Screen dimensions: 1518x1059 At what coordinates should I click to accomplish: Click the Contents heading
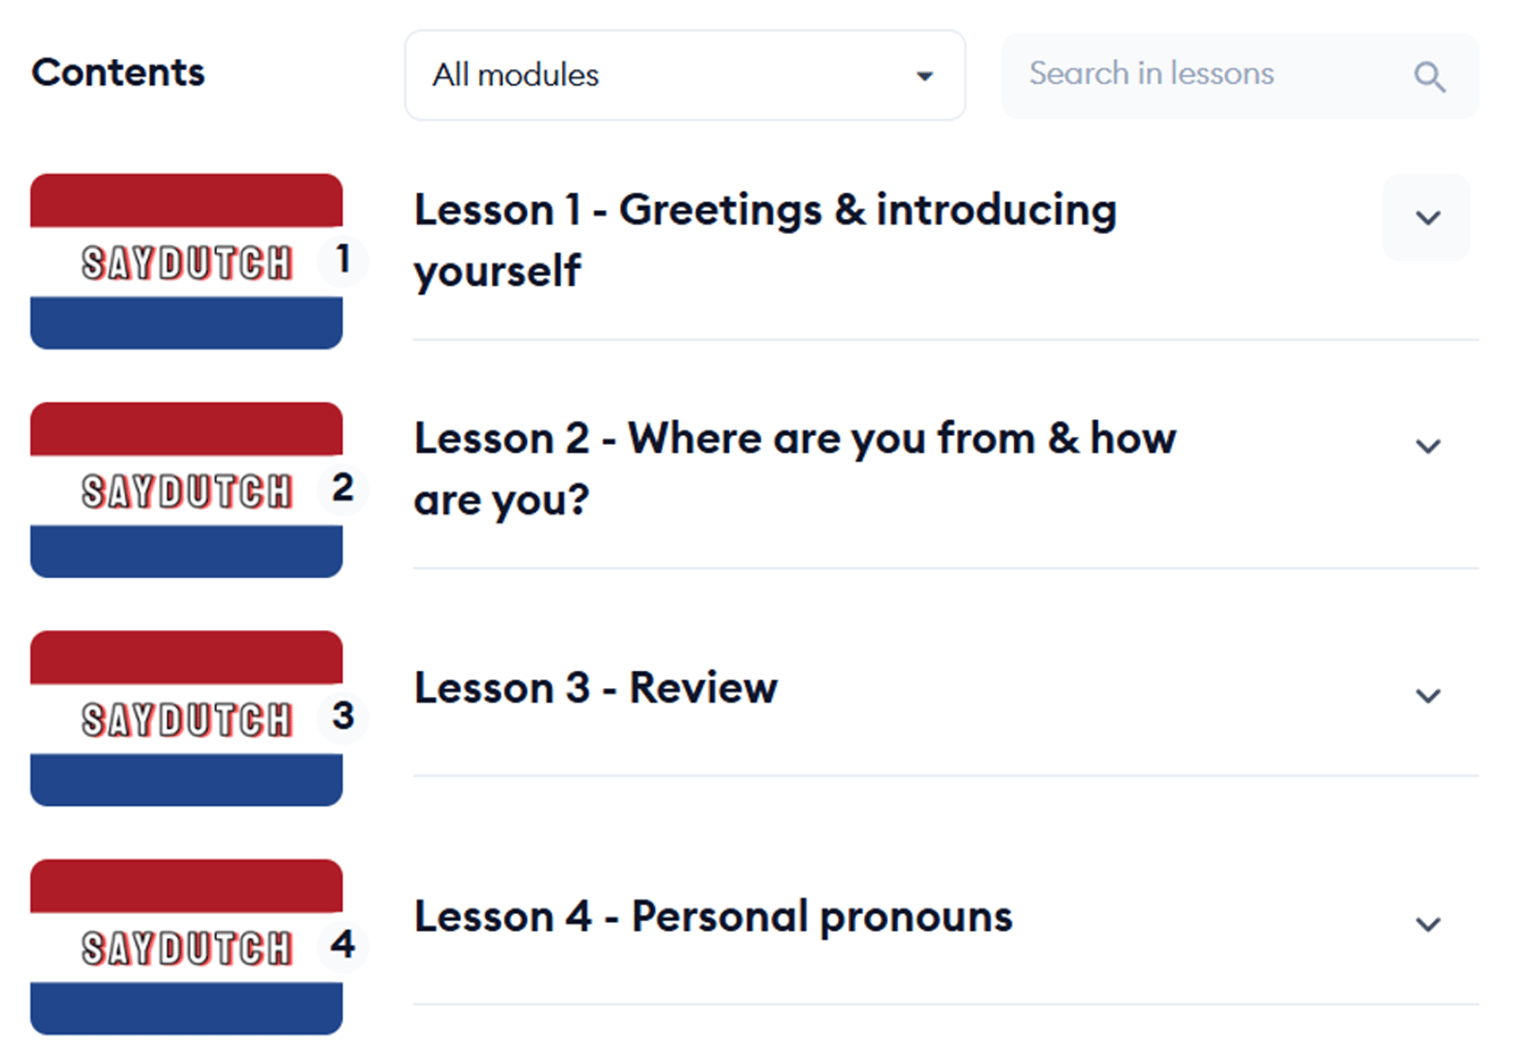118,72
